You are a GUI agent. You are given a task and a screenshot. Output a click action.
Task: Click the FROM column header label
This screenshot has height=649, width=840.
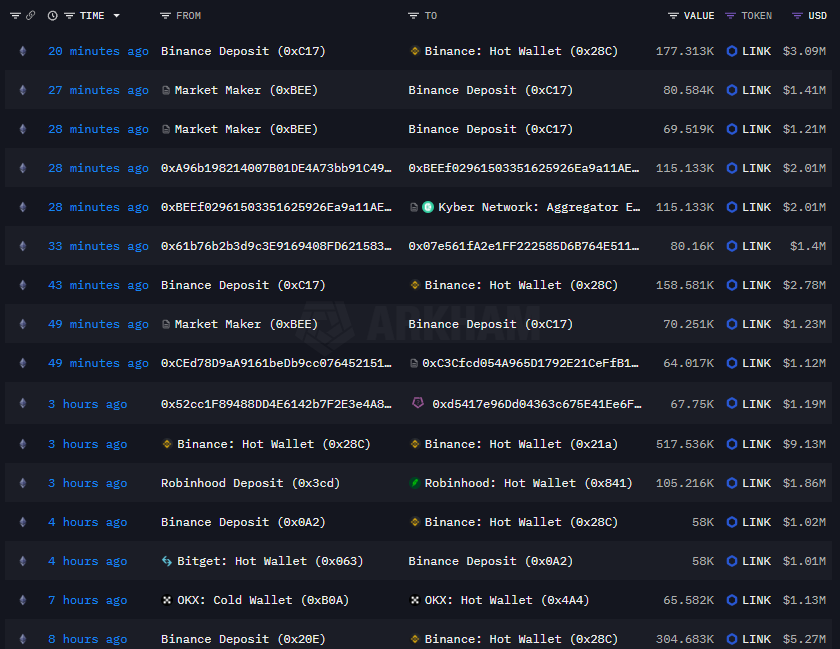click(x=189, y=16)
